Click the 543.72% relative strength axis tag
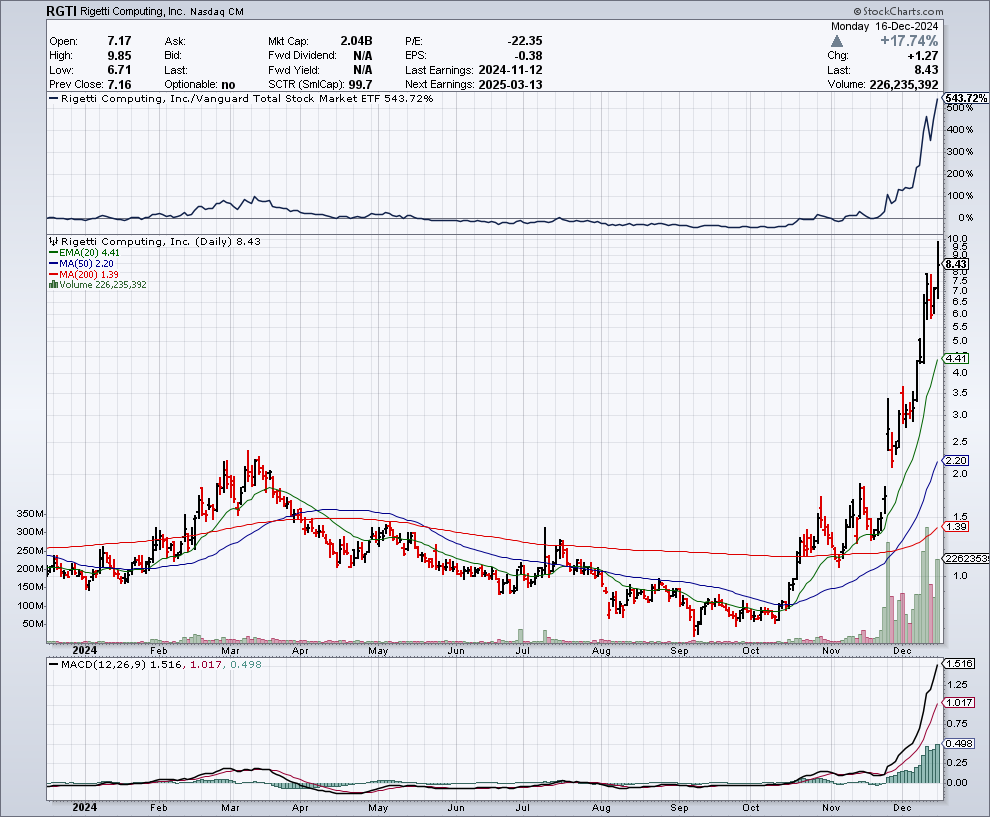Image resolution: width=990 pixels, height=817 pixels. (966, 98)
